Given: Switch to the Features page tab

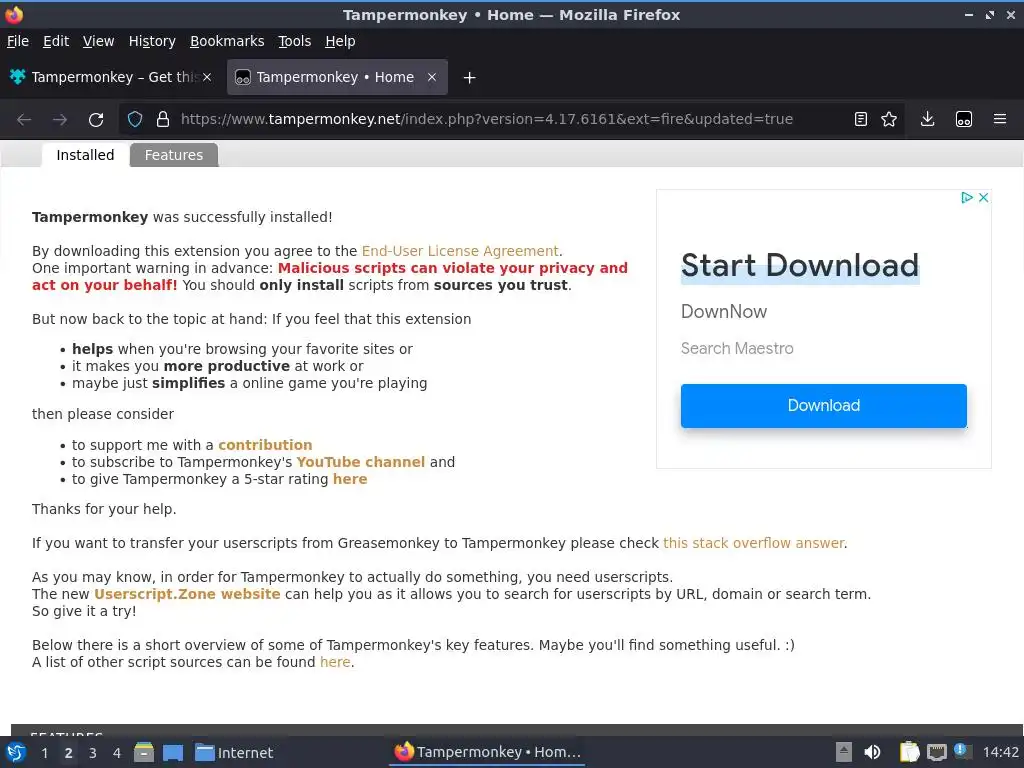Looking at the screenshot, I should pos(174,155).
